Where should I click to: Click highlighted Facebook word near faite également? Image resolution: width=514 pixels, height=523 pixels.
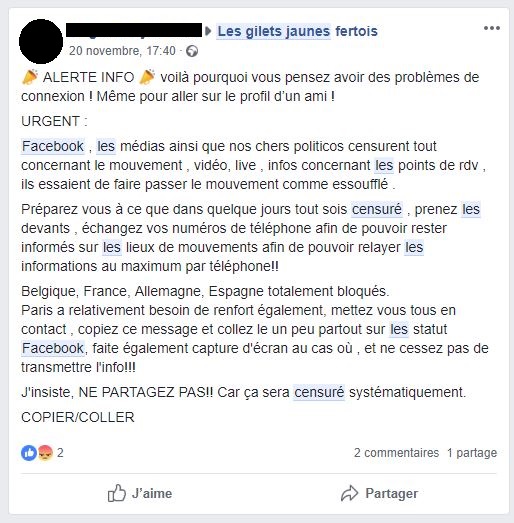pos(53,348)
